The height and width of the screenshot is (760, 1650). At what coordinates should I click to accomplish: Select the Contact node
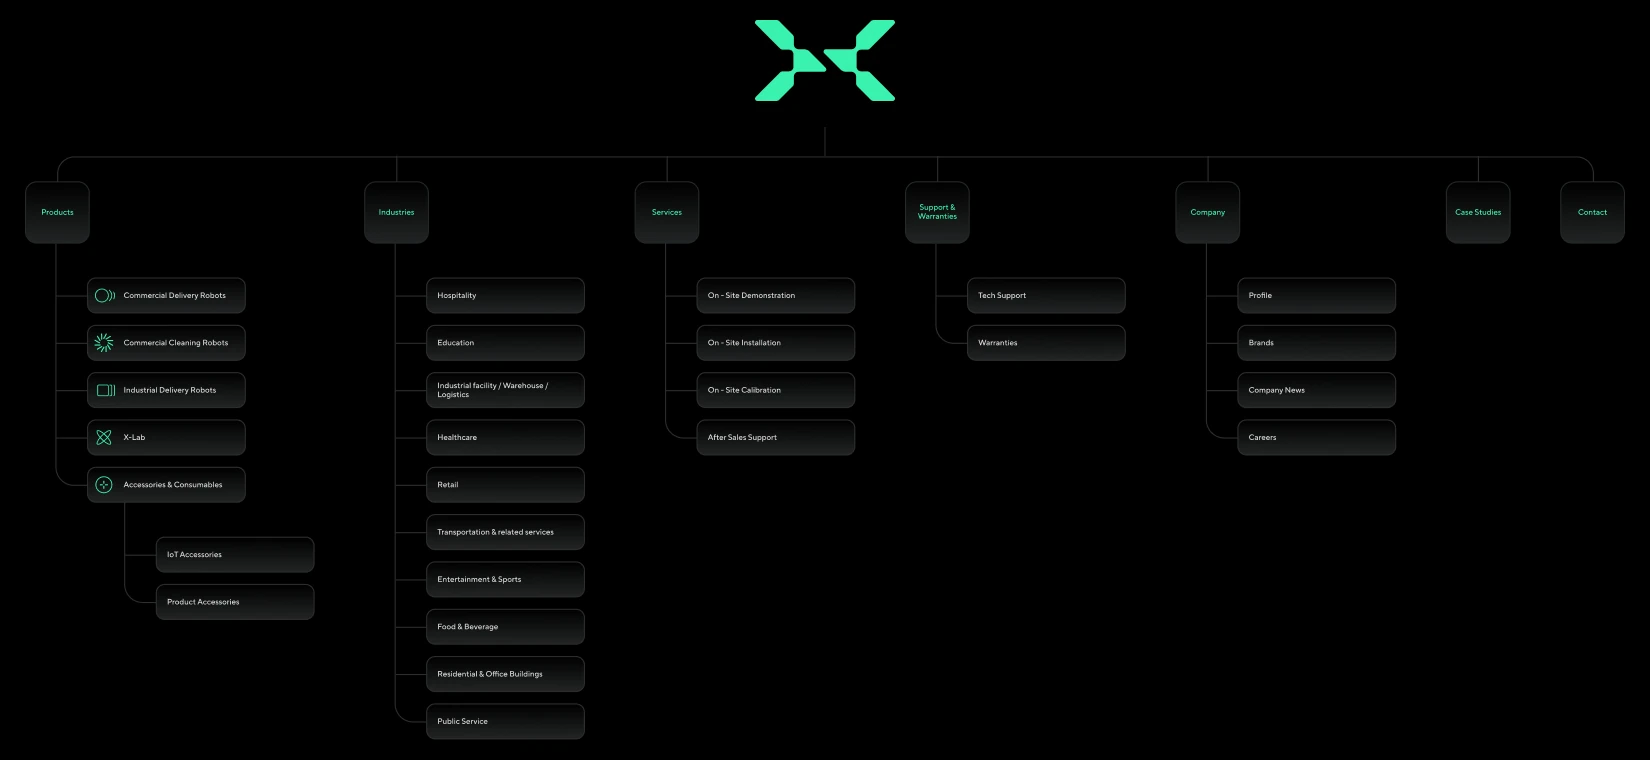[1592, 212]
